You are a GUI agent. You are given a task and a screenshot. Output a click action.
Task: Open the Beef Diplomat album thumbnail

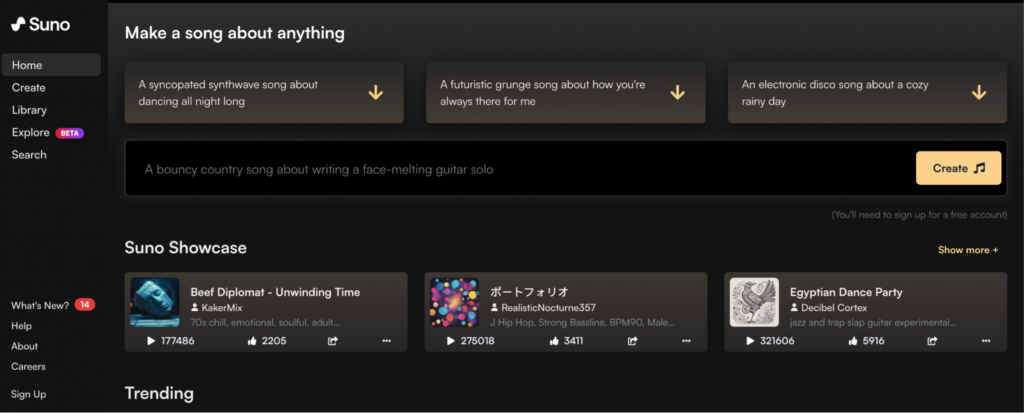(x=155, y=302)
